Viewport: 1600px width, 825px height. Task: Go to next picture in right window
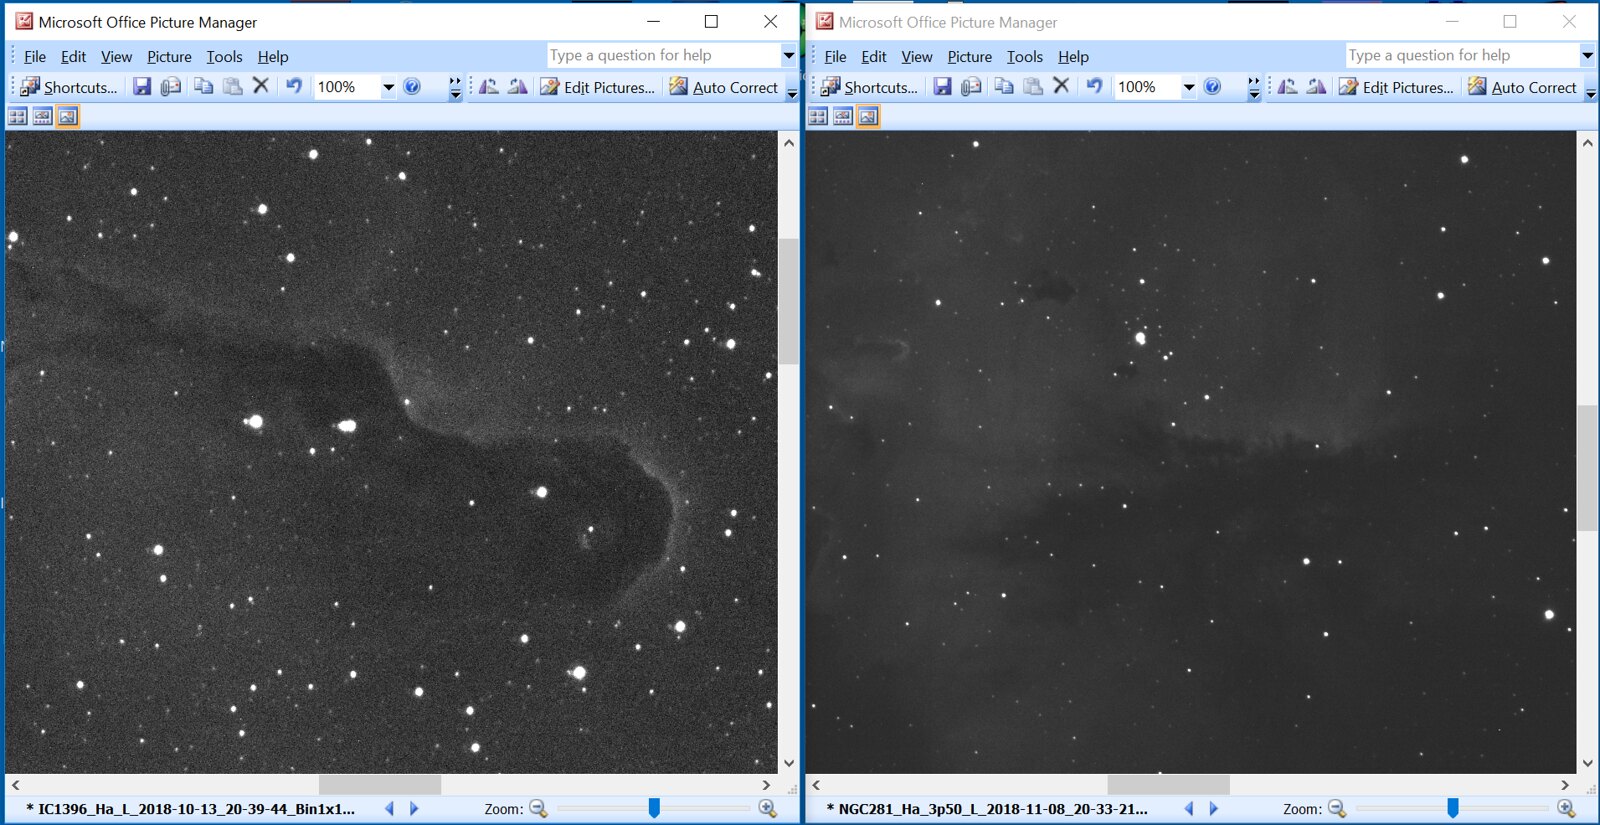(1214, 808)
